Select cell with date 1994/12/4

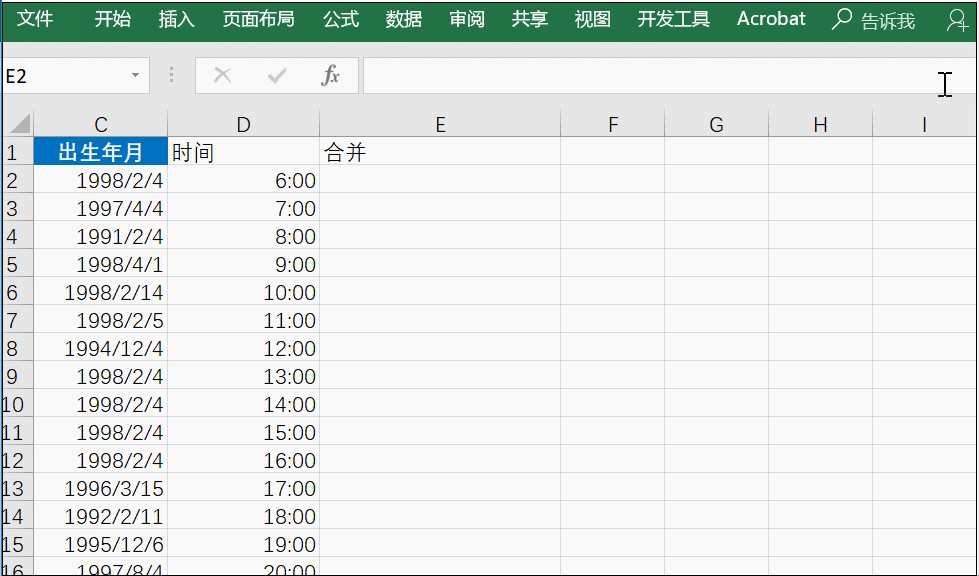(101, 348)
